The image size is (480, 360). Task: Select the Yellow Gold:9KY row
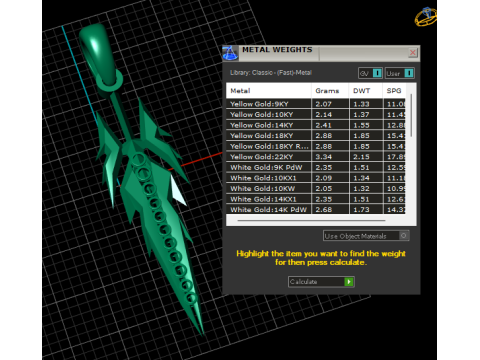(x=316, y=104)
